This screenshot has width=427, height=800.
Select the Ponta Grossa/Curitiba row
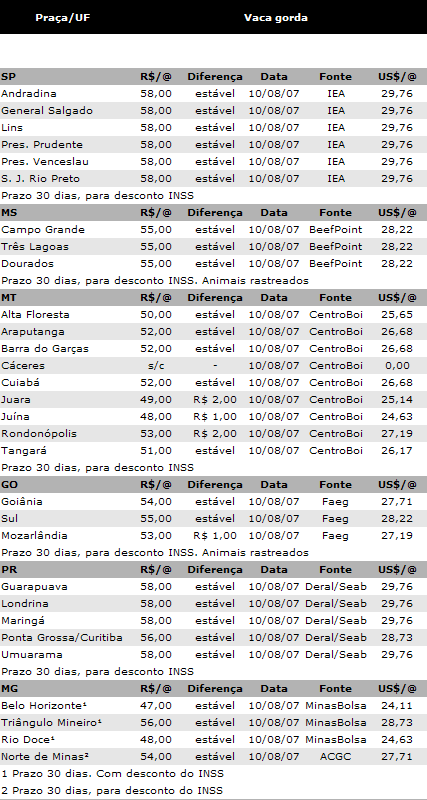click(213, 638)
